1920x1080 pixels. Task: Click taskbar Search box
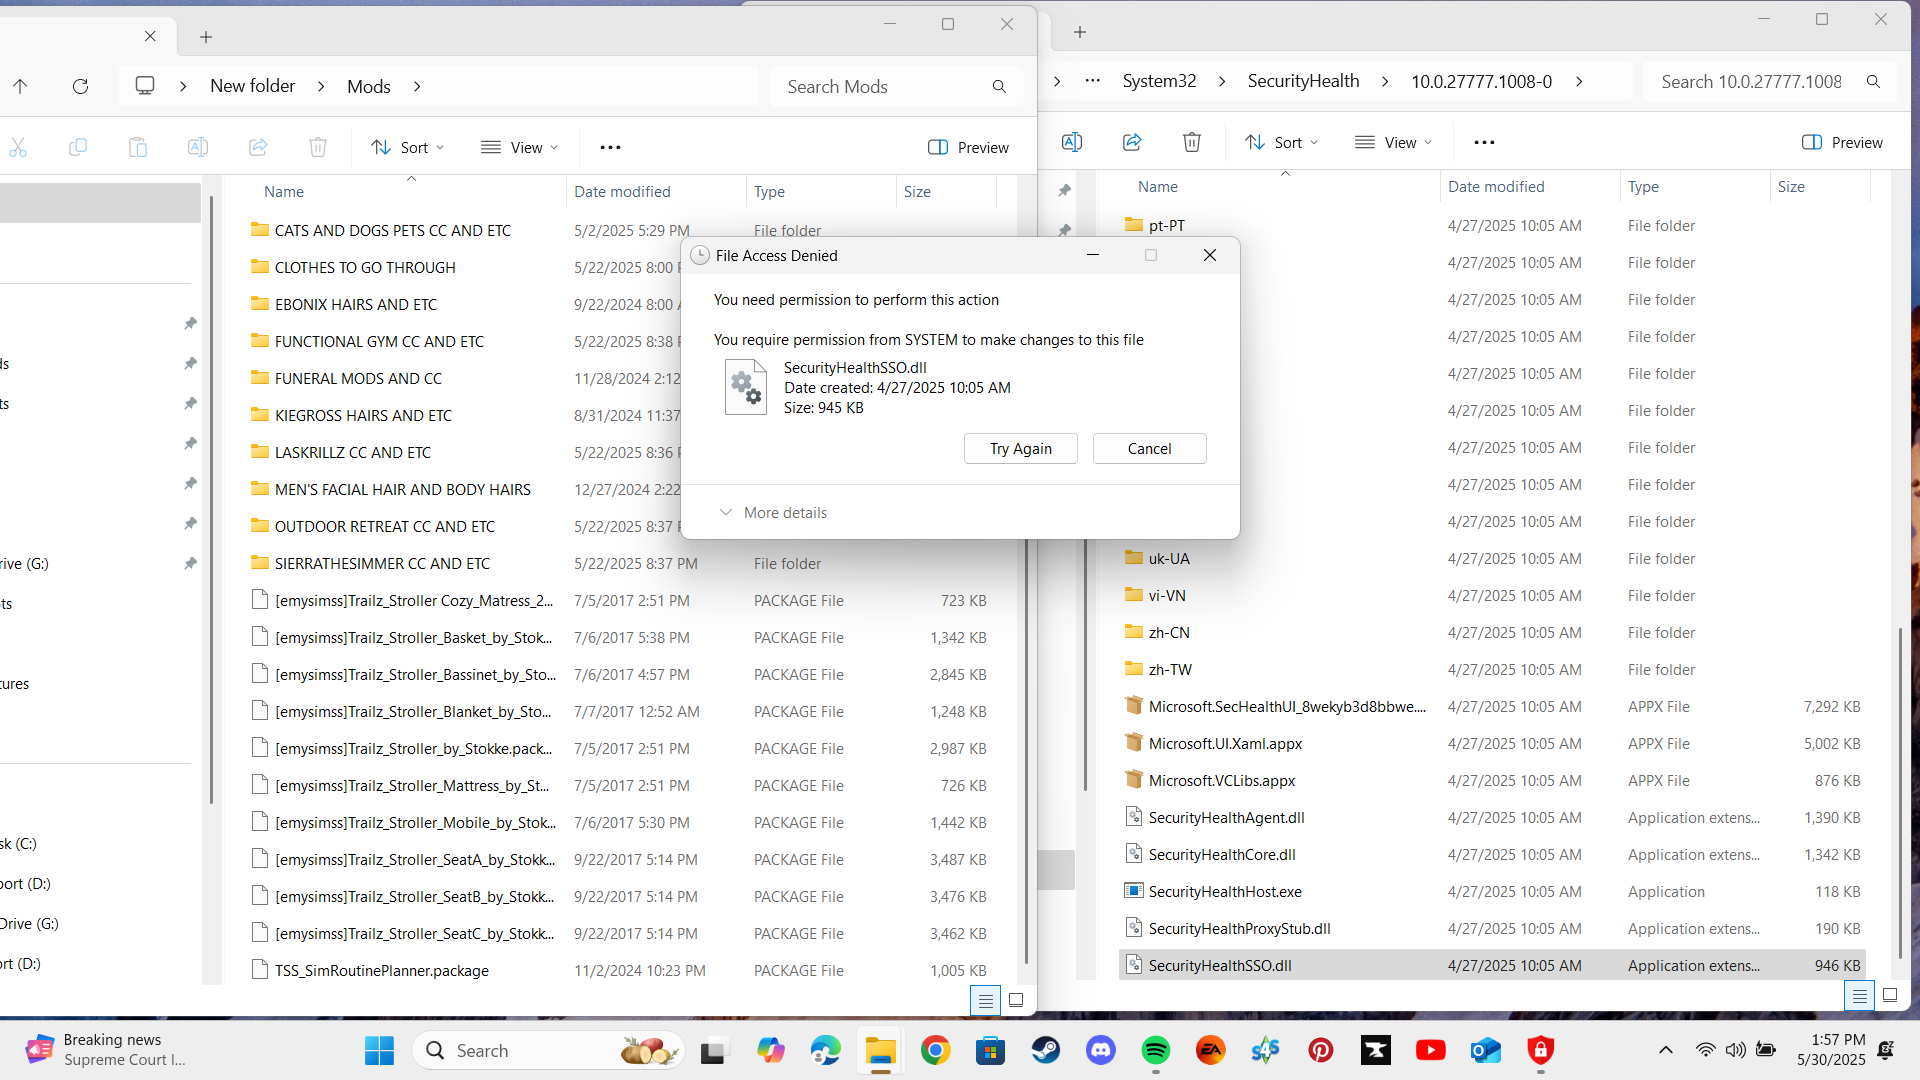tap(548, 1050)
